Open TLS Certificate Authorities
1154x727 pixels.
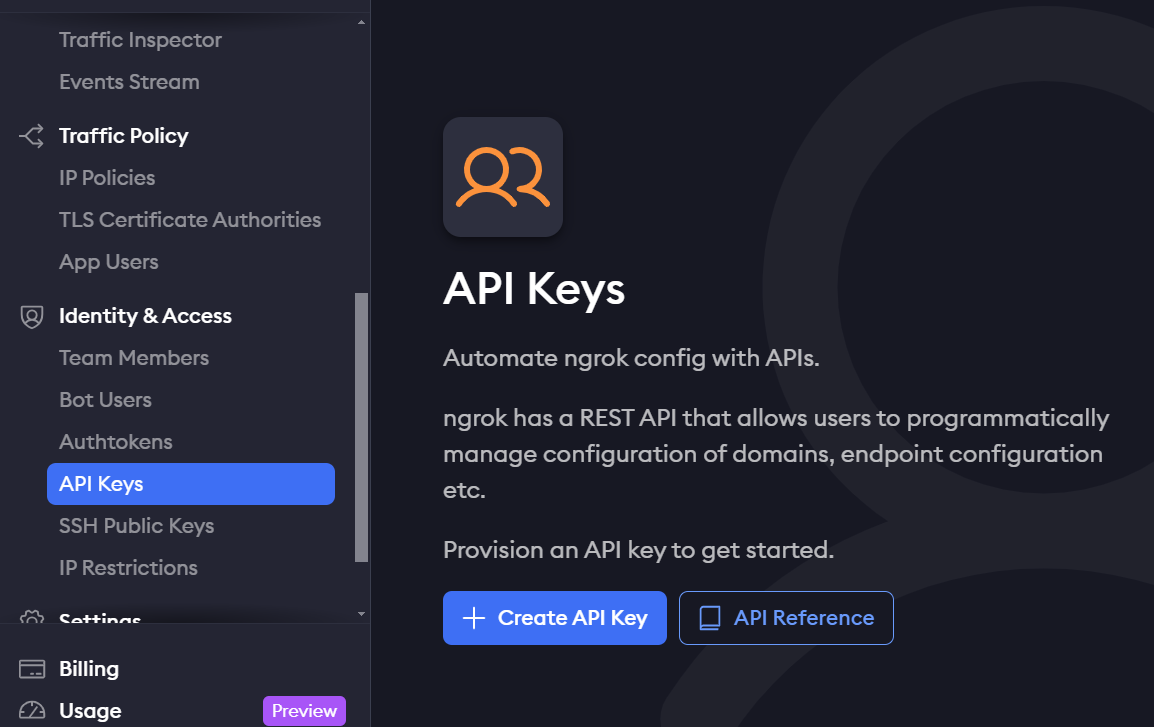tap(190, 219)
